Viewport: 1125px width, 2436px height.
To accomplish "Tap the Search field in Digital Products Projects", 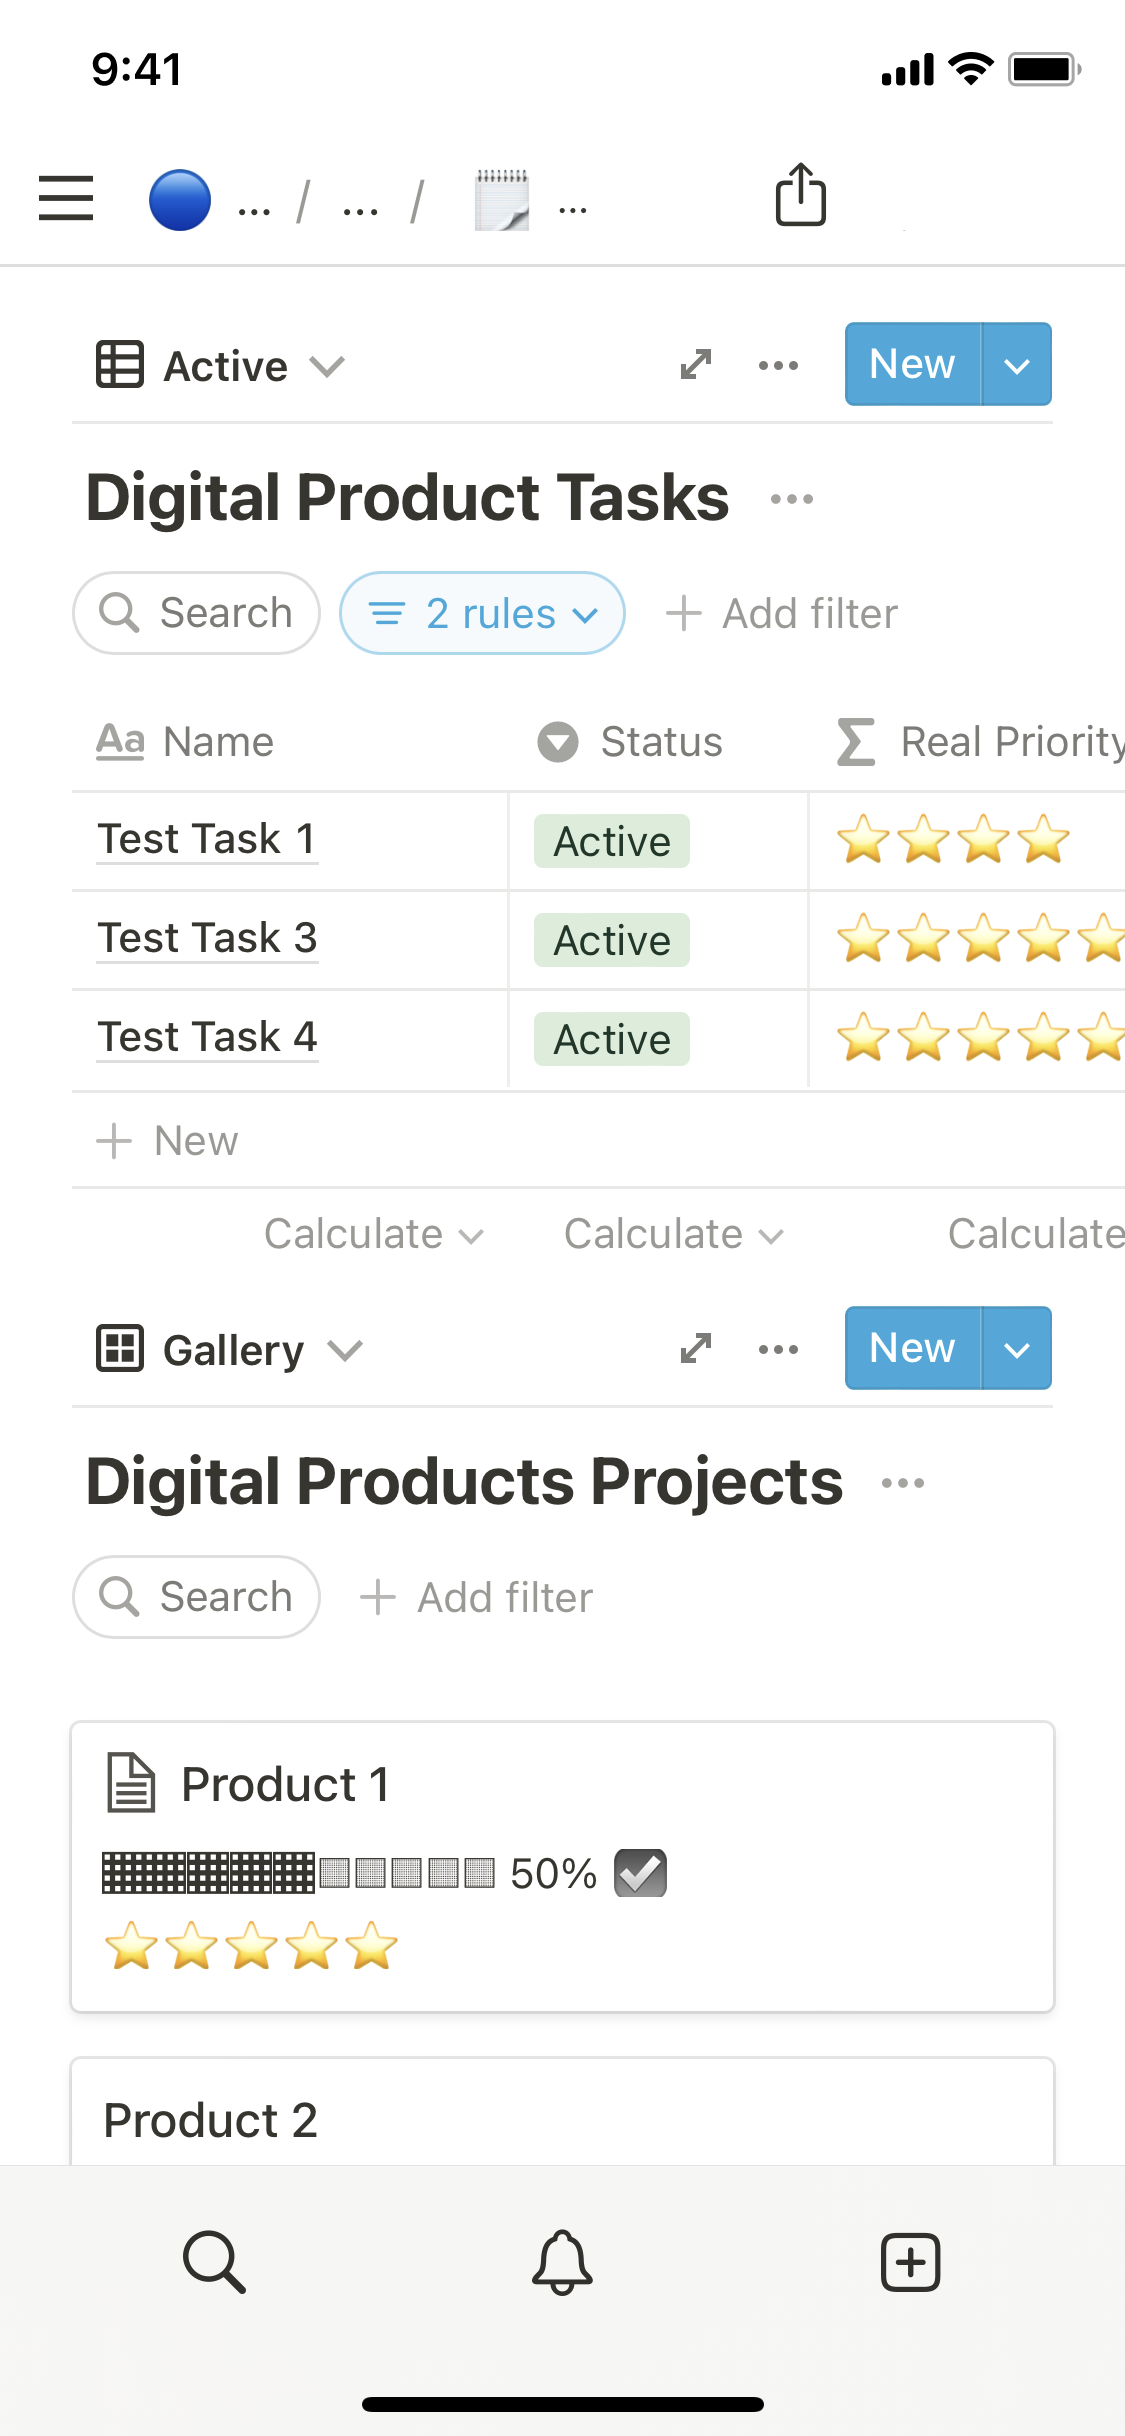I will [196, 1597].
